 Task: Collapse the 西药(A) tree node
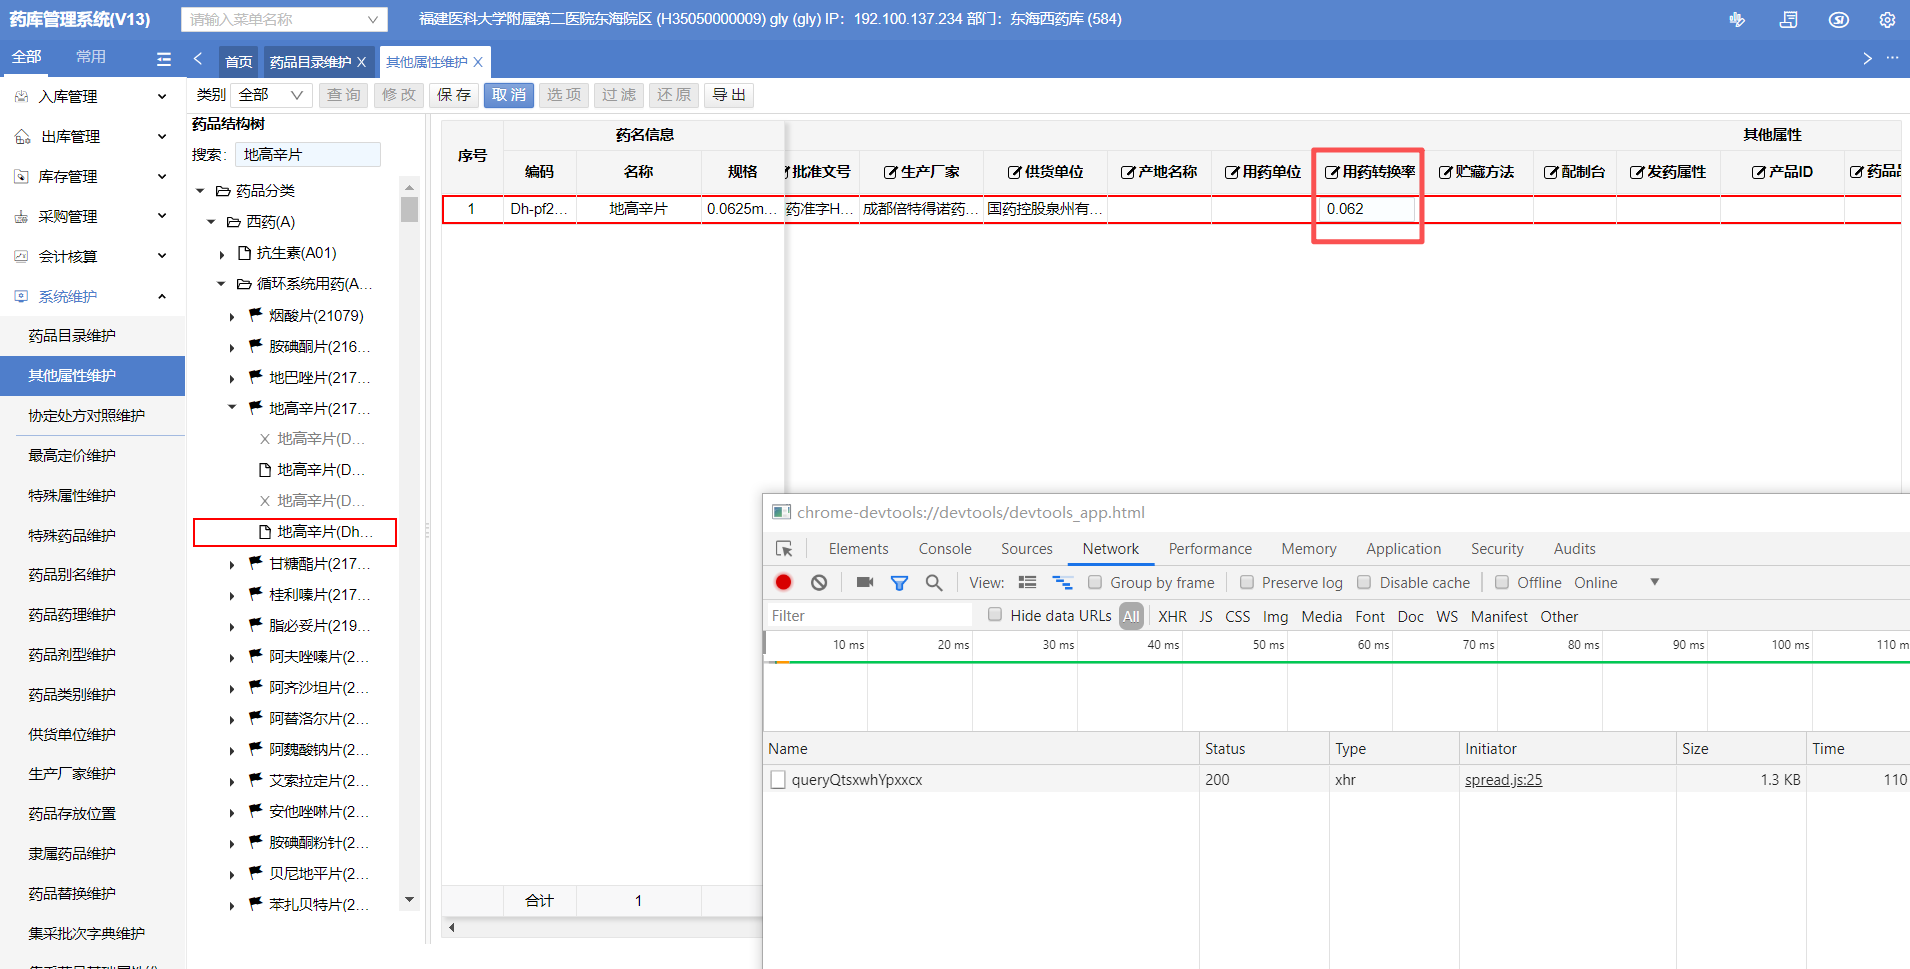click(x=211, y=222)
